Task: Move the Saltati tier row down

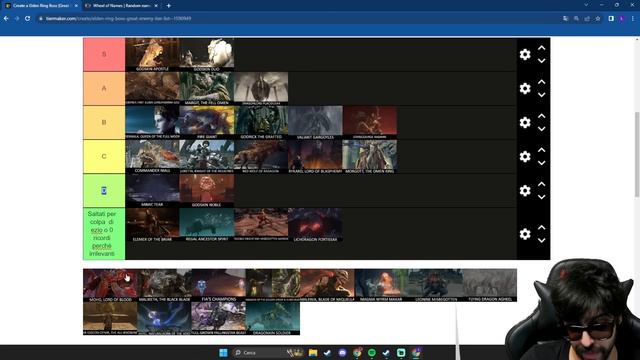Action: pyautogui.click(x=541, y=240)
